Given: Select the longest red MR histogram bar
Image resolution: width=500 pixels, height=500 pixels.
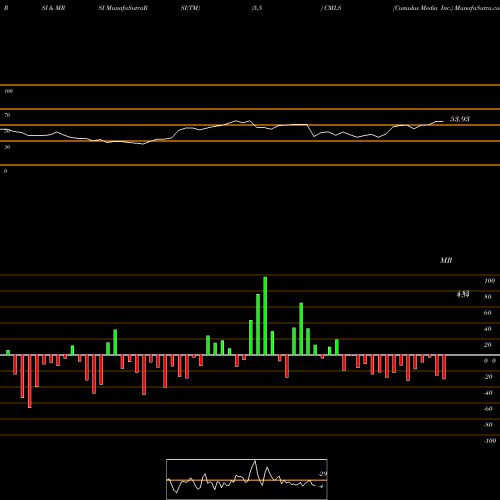Looking at the screenshot, I should click(x=30, y=381).
